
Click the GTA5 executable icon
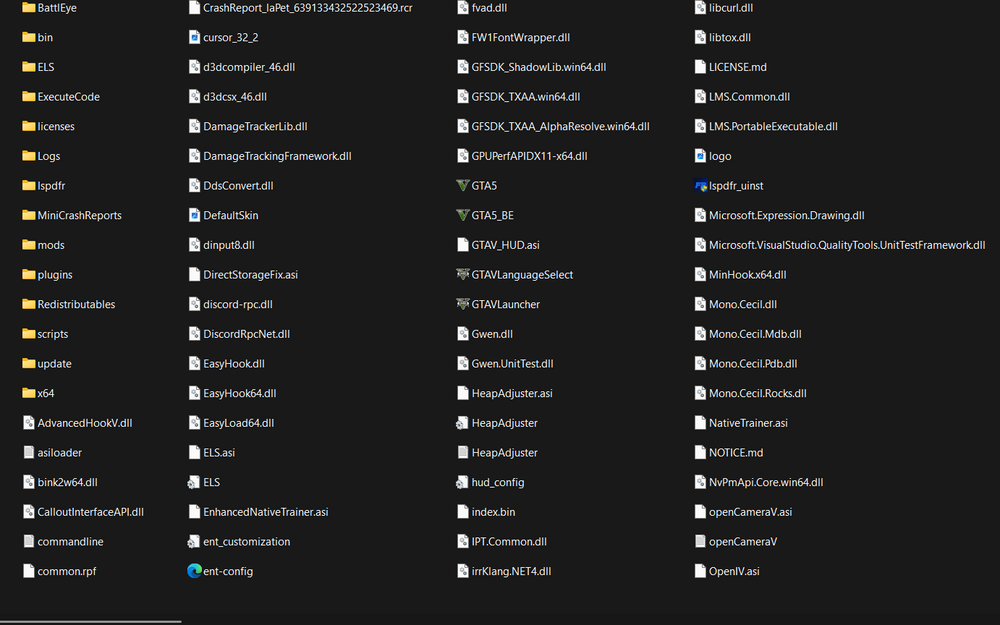tap(463, 186)
